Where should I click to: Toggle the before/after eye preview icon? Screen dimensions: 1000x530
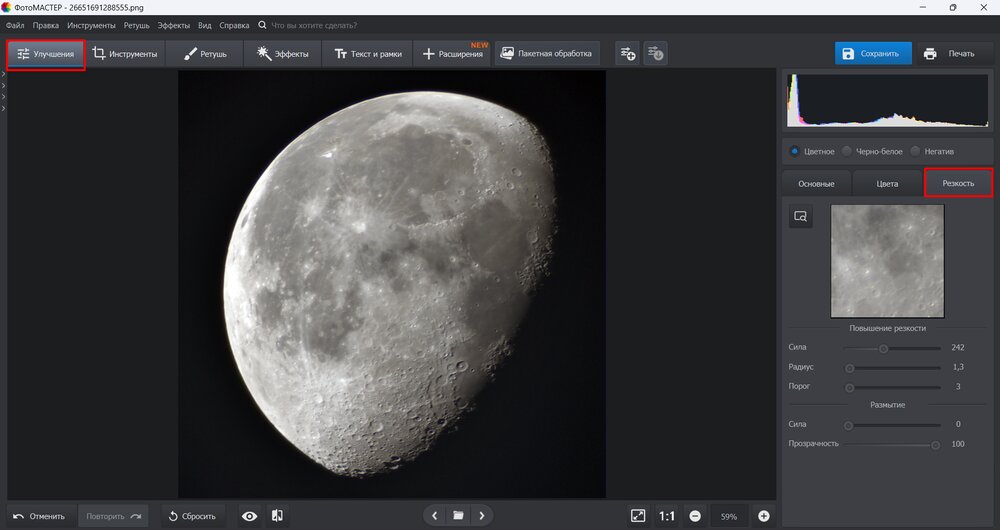click(250, 516)
